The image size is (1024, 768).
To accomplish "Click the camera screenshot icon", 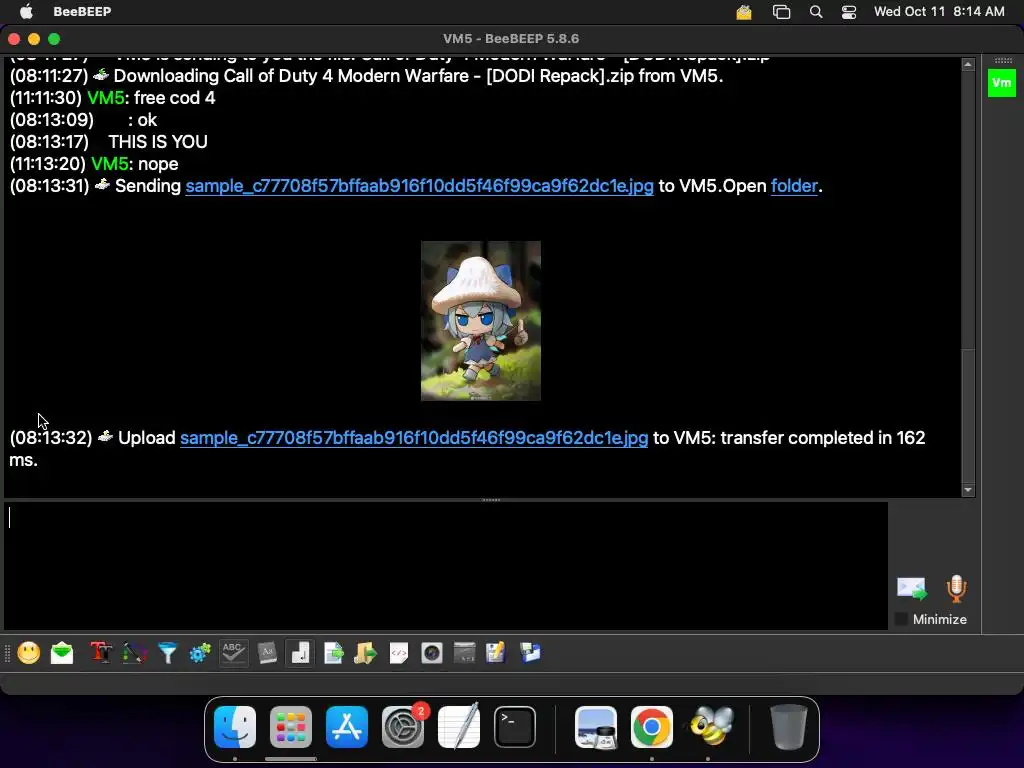I will tap(432, 652).
